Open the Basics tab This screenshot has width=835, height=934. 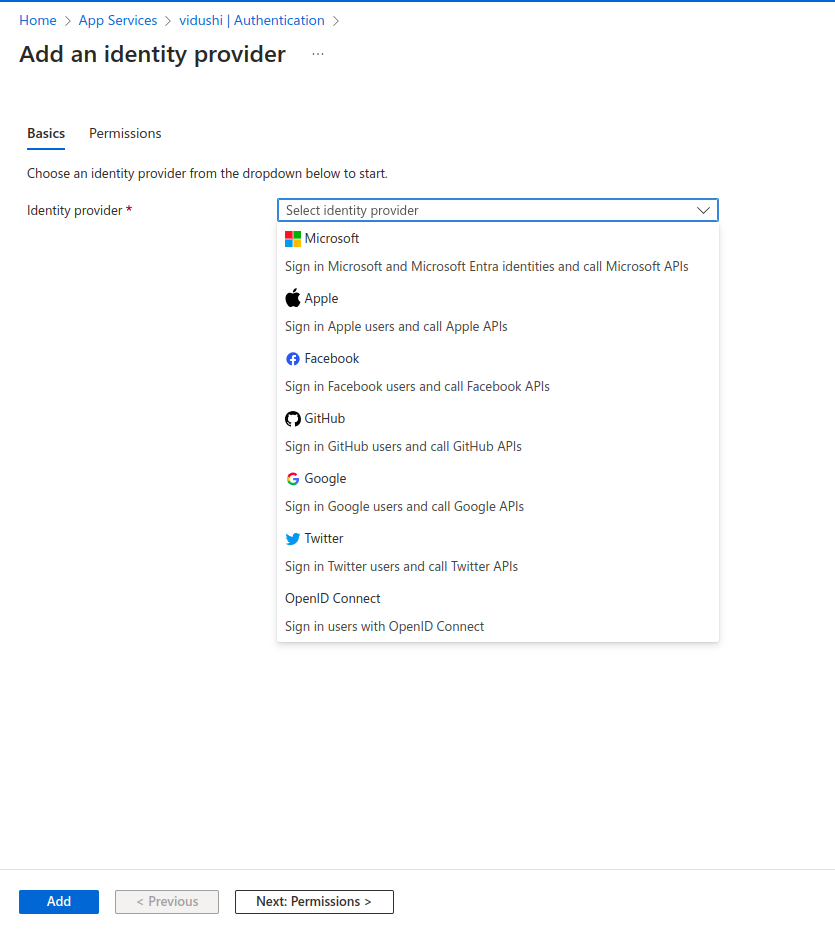click(46, 133)
